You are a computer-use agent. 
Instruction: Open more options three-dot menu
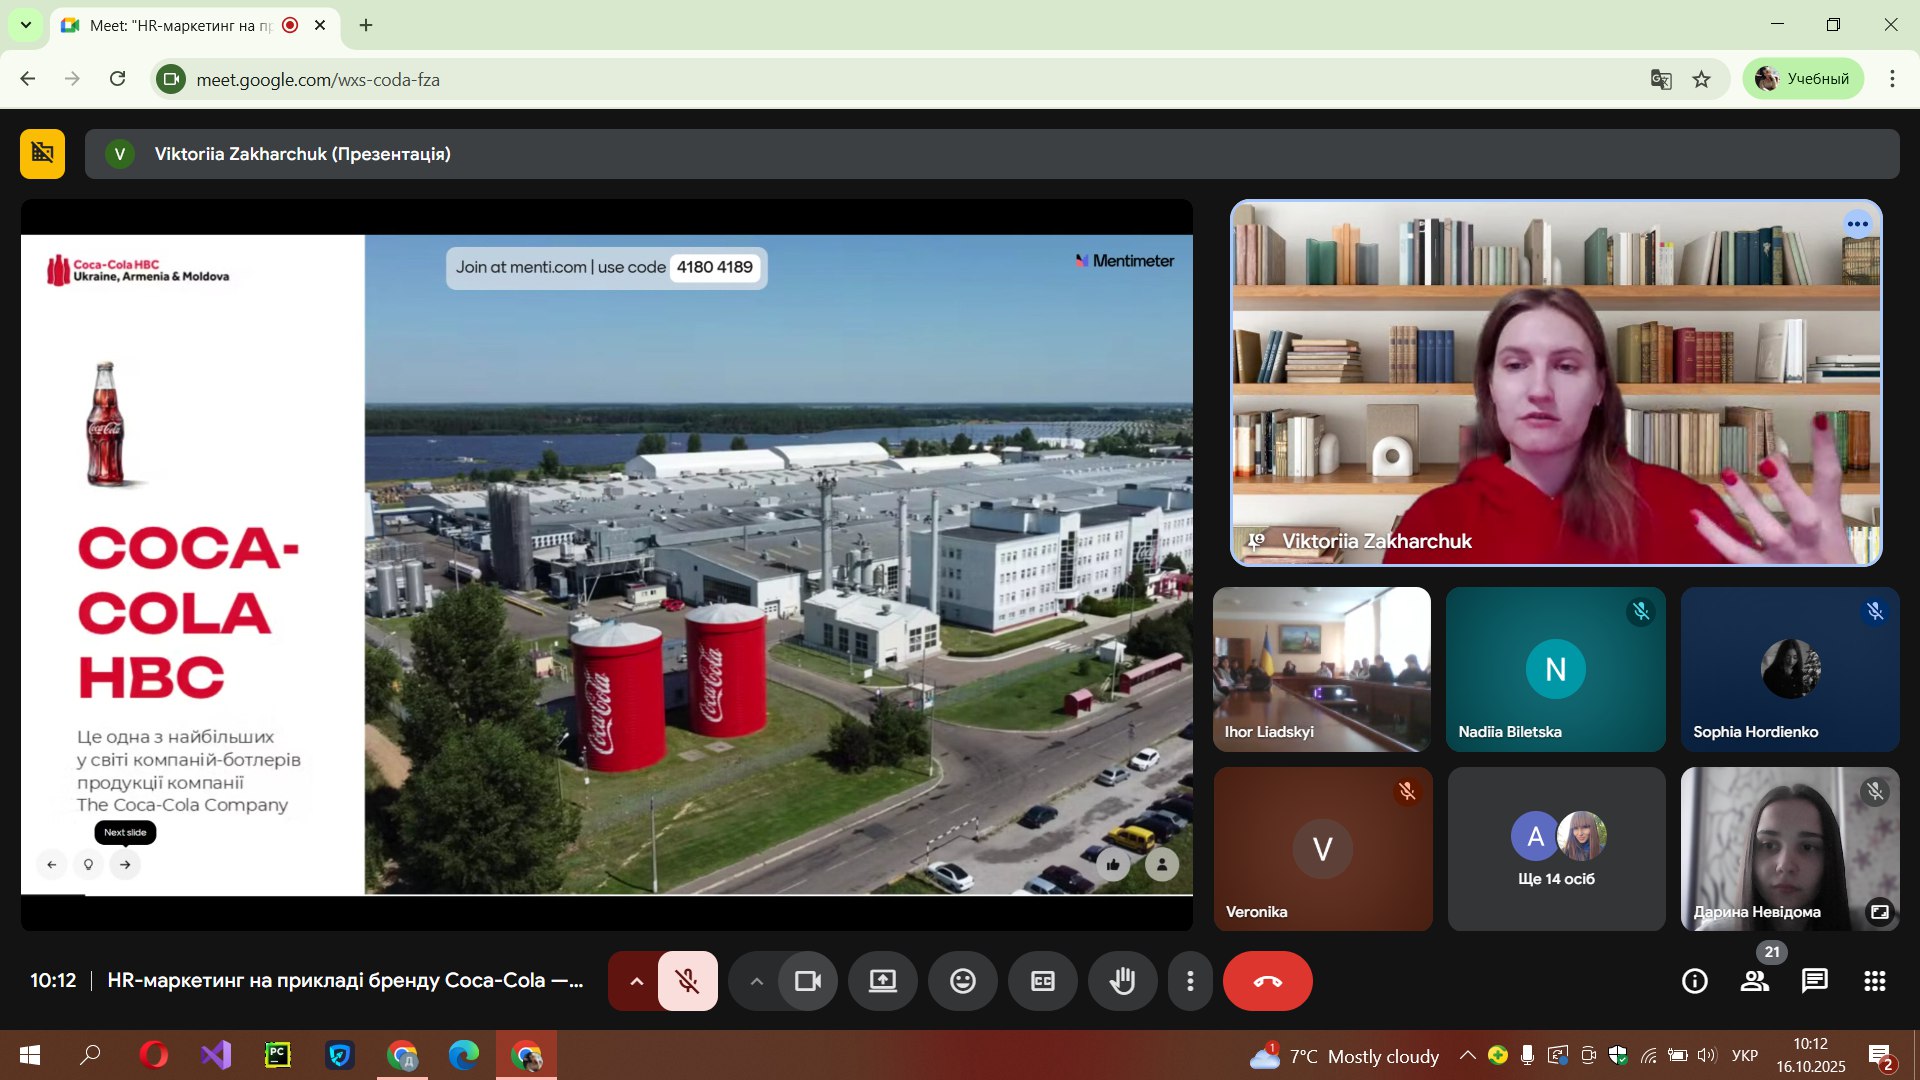pos(1189,981)
